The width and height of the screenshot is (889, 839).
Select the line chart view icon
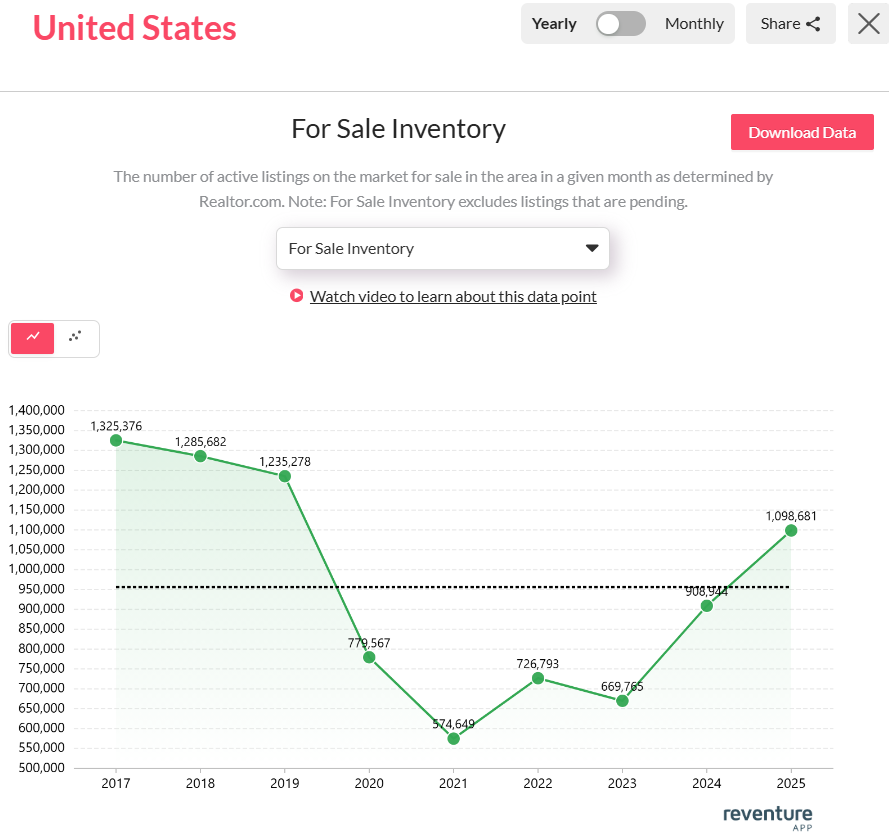pyautogui.click(x=32, y=338)
